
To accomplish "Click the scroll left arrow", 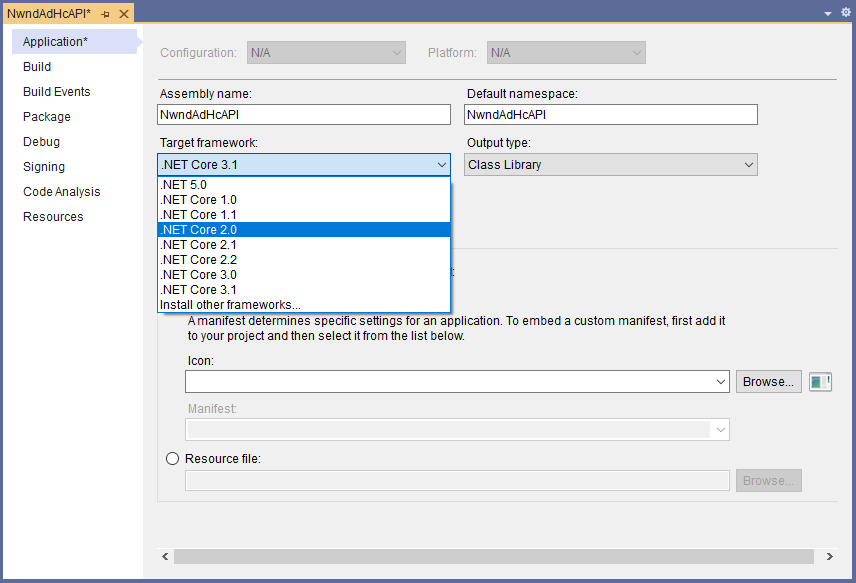I will coord(165,556).
